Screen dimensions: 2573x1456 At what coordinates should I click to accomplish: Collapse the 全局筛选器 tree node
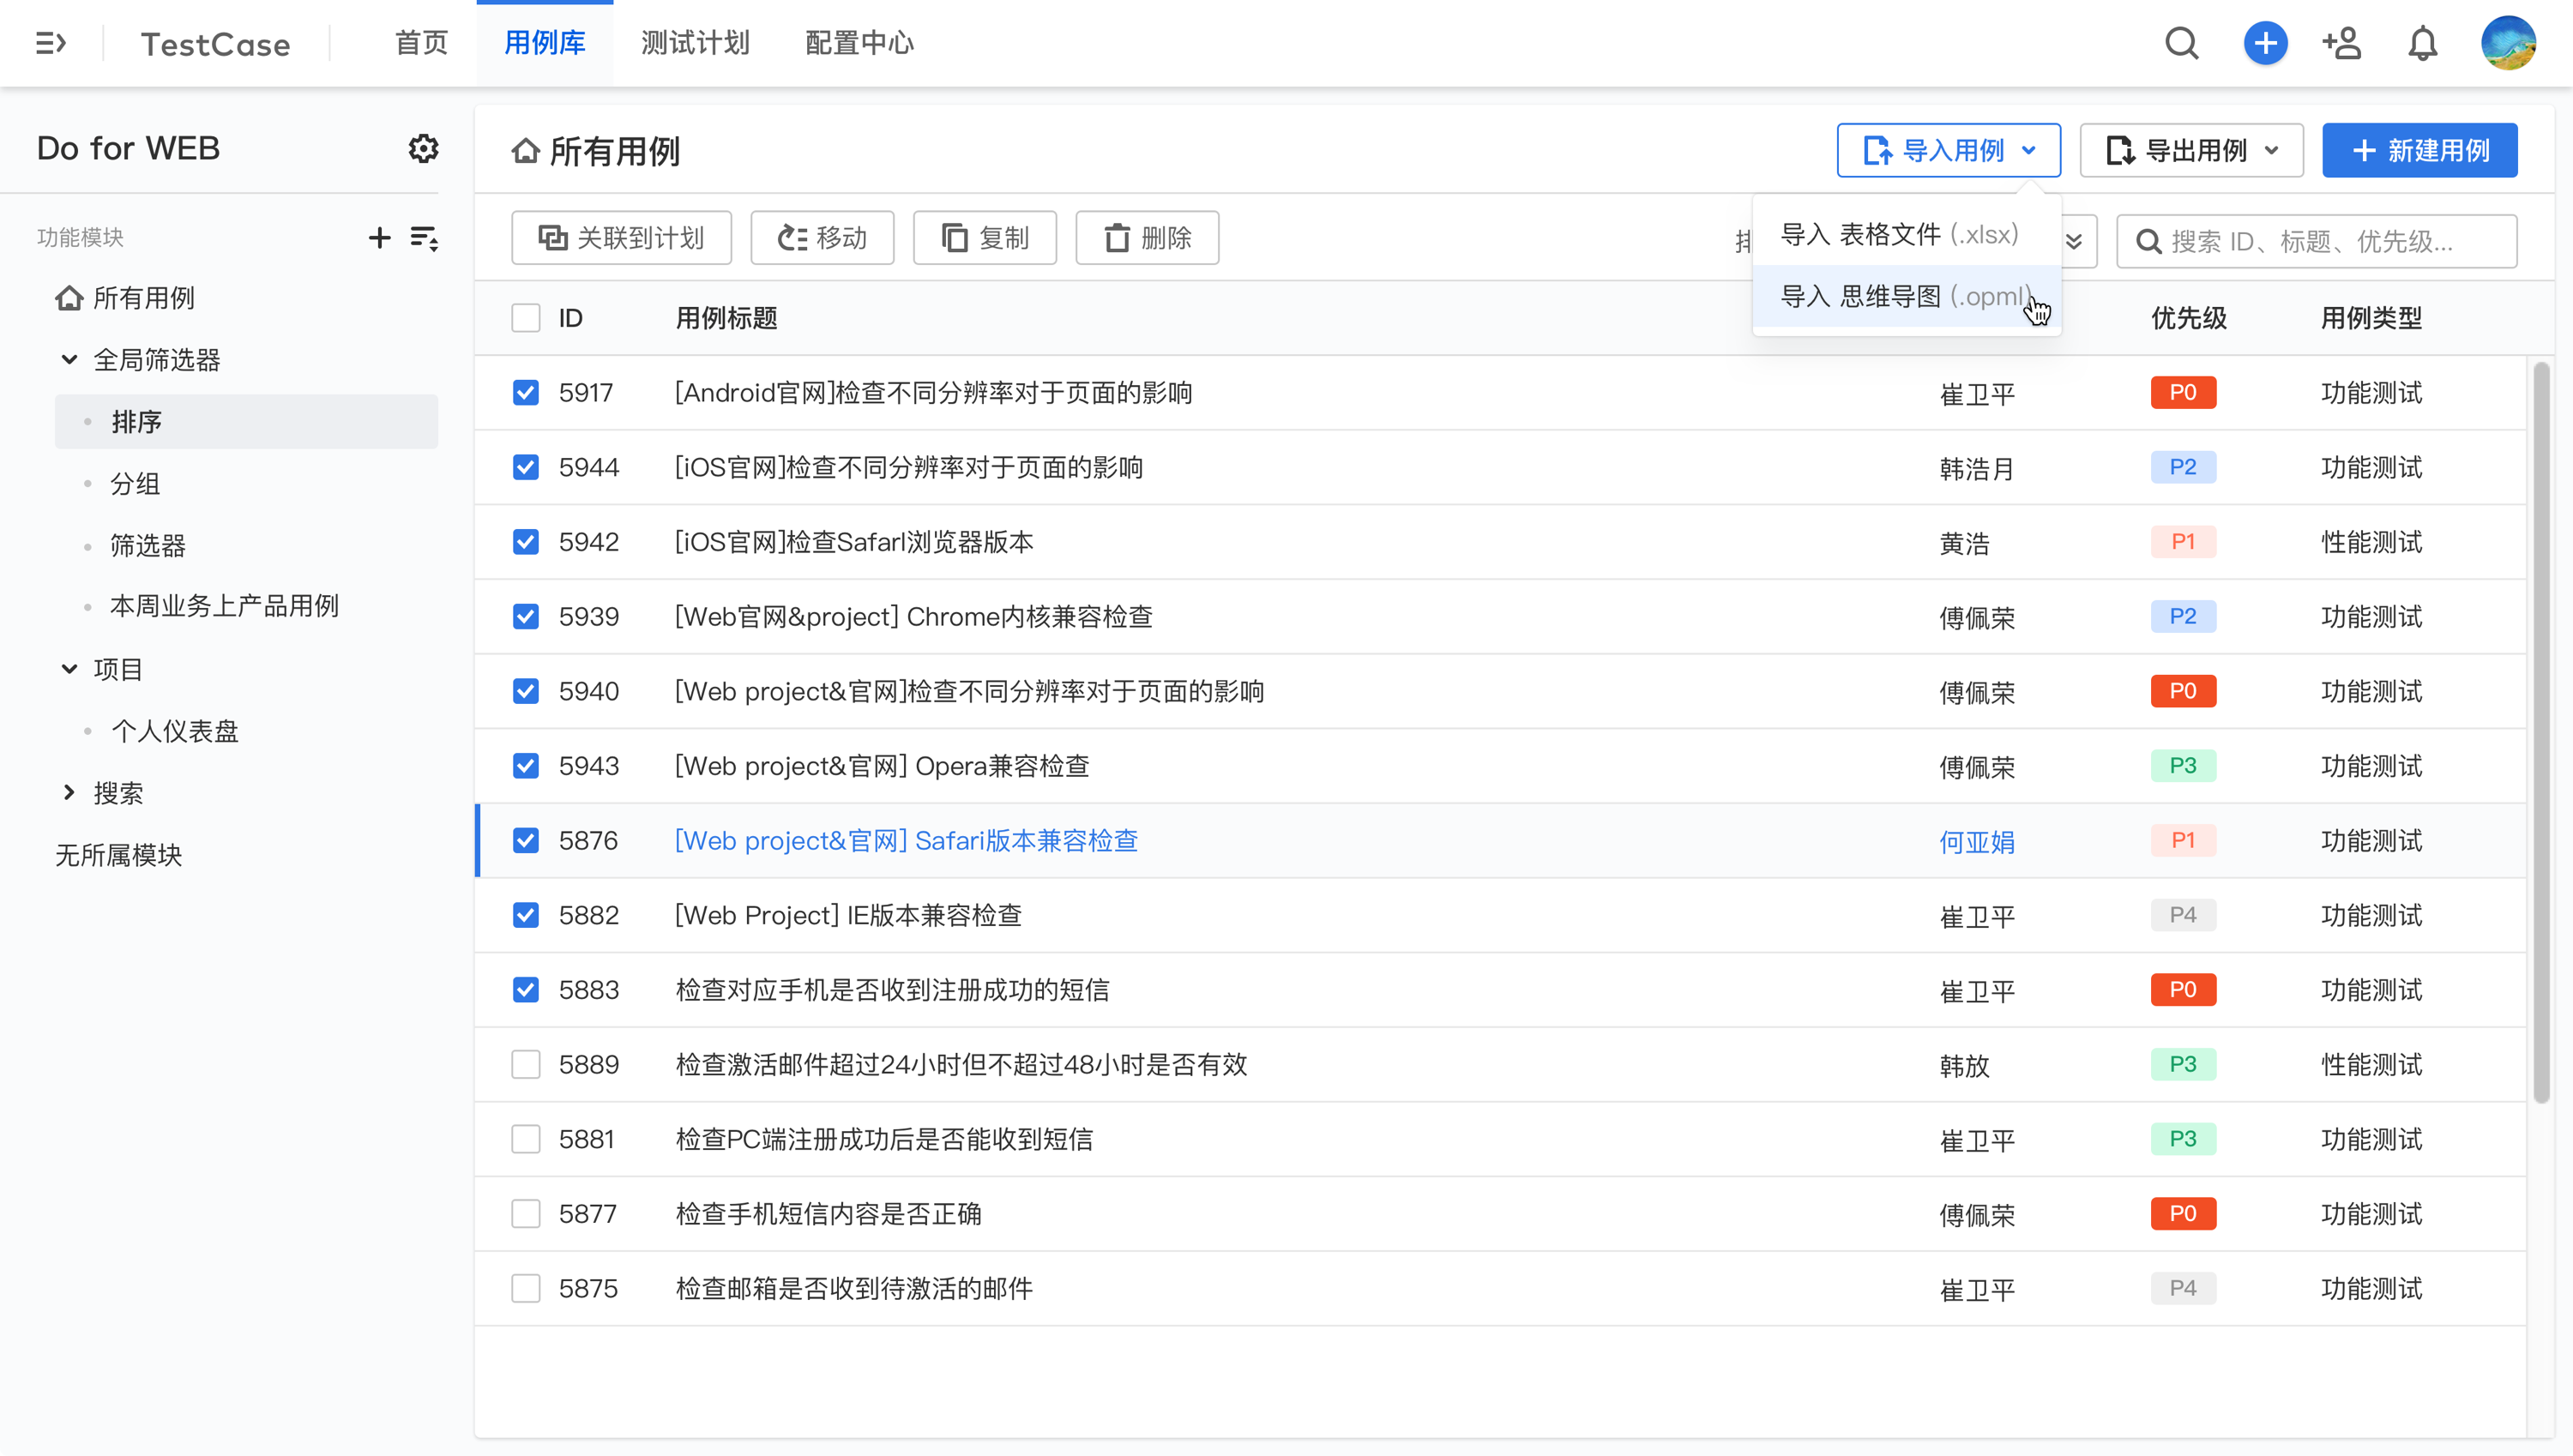pyautogui.click(x=69, y=359)
